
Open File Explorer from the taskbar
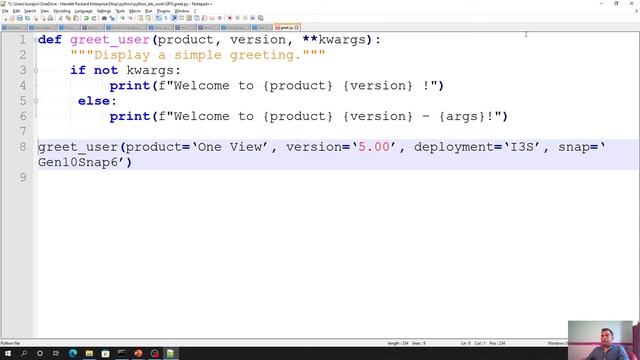pos(89,353)
